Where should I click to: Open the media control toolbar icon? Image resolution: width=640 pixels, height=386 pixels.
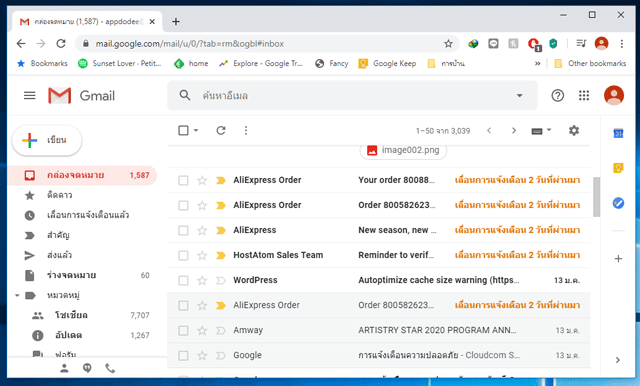click(x=581, y=43)
